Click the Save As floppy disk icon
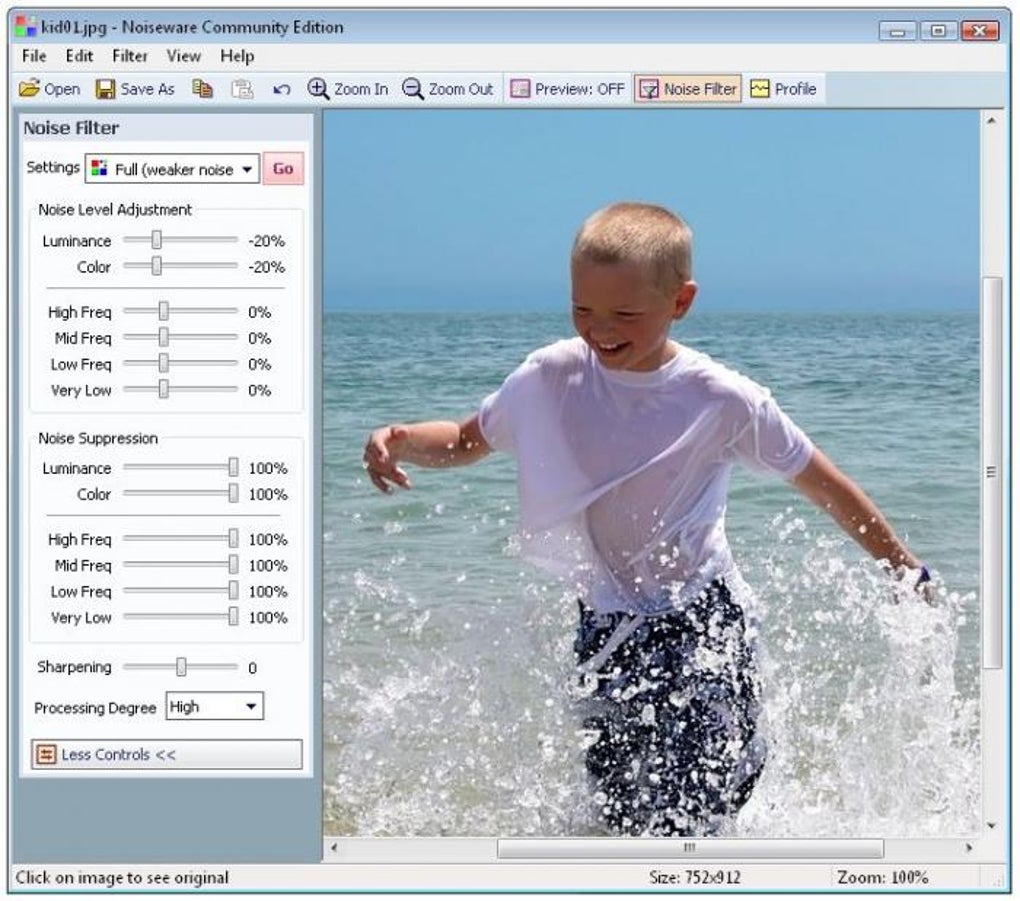The image size is (1020, 901). click(x=105, y=88)
